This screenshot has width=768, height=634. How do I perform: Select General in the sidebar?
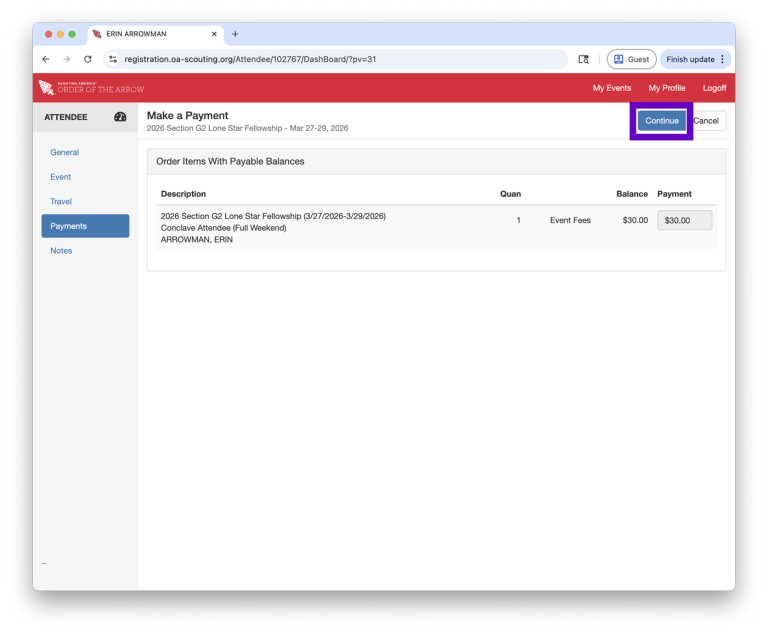click(x=65, y=153)
